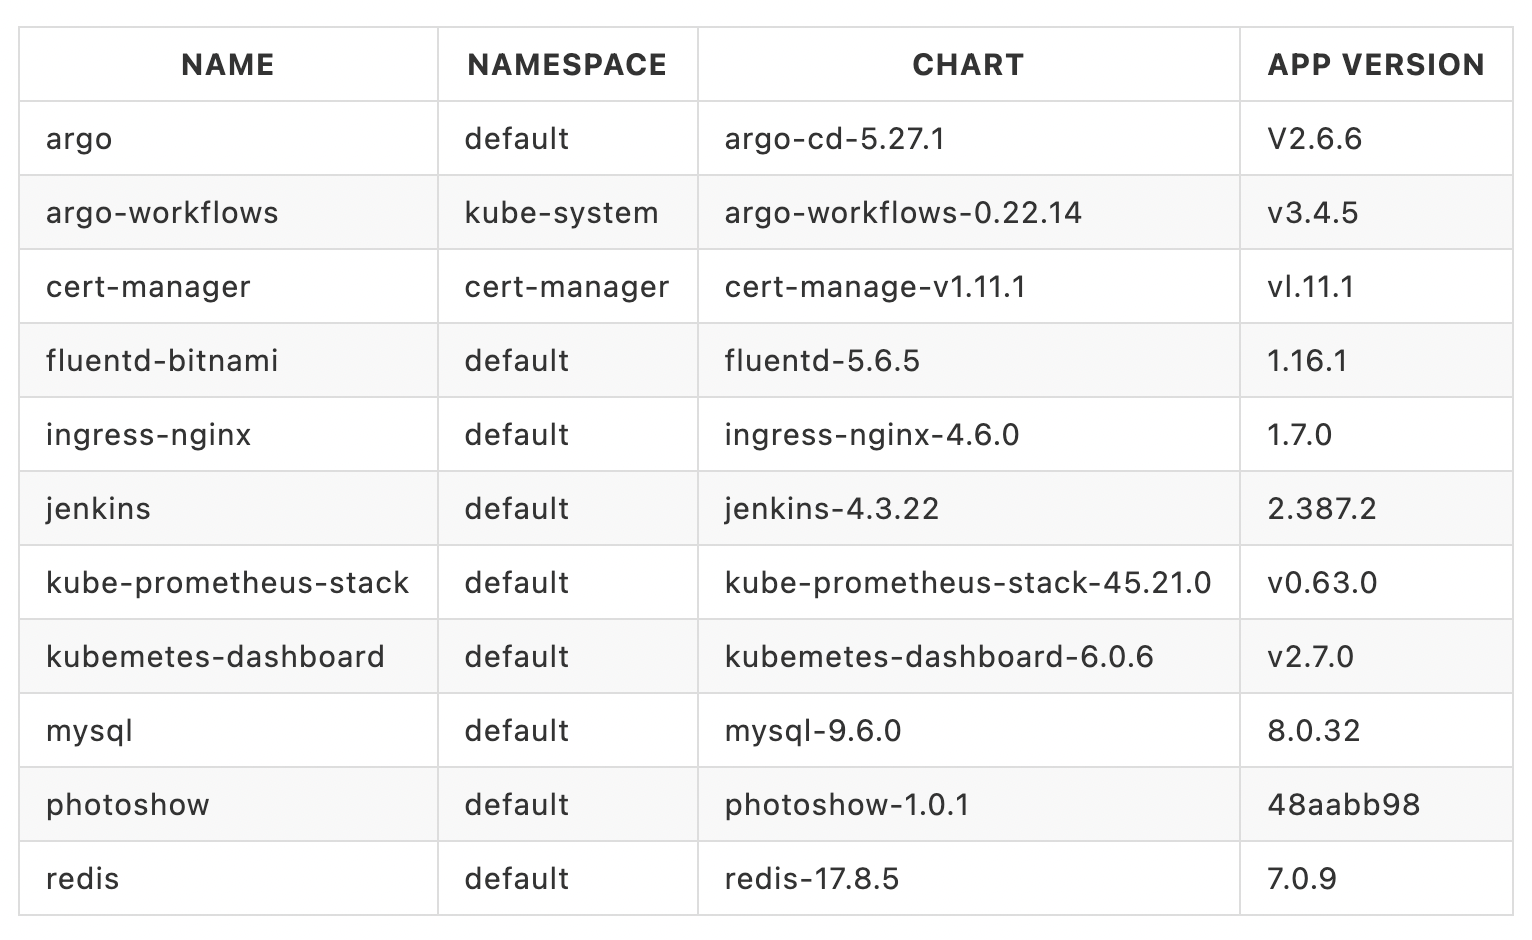This screenshot has height=940, width=1532.
Task: Select the photoshow-1.0.1 chart cell
Action: 847,805
